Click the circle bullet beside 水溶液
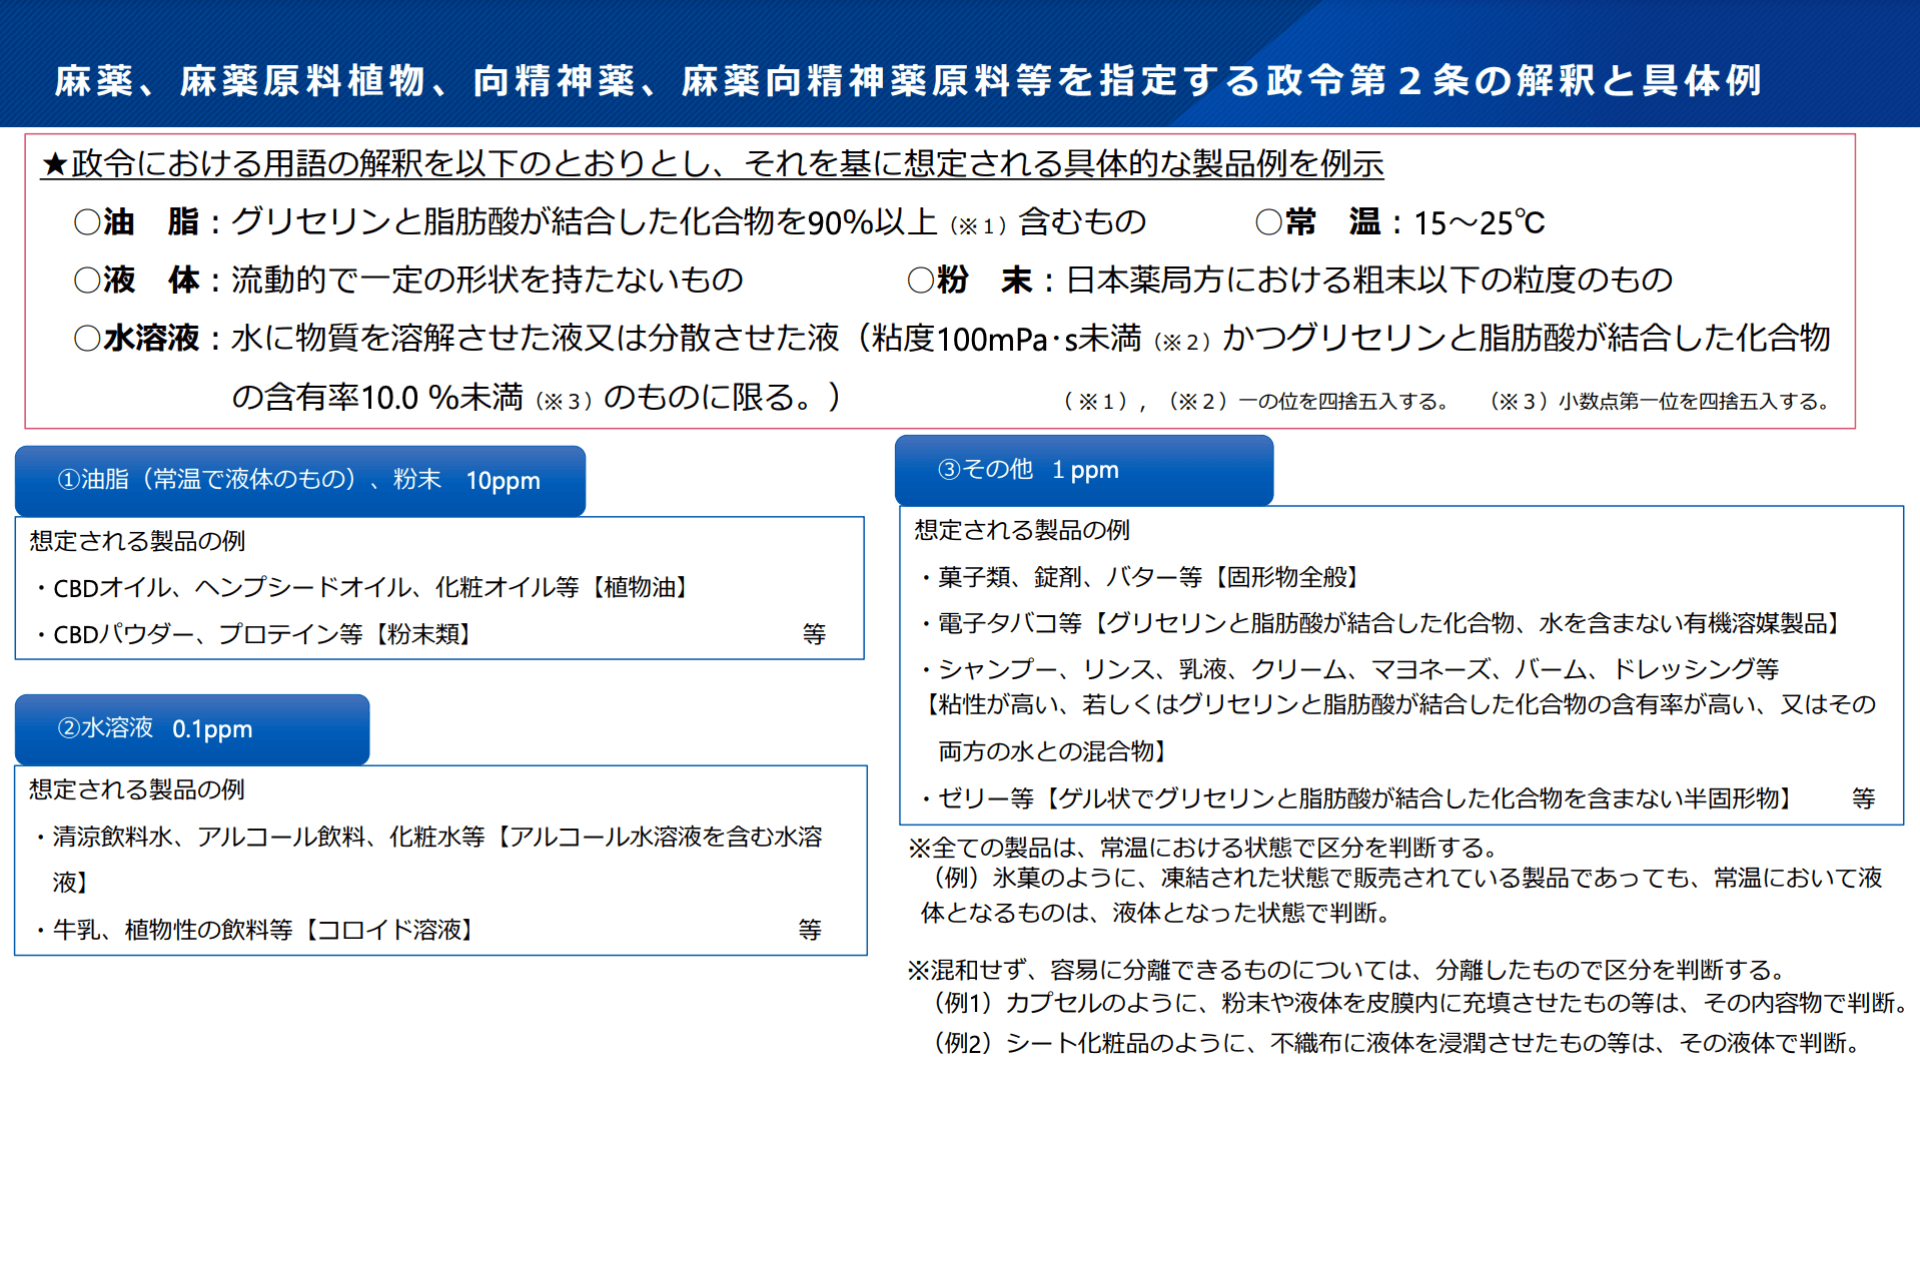 tap(87, 339)
